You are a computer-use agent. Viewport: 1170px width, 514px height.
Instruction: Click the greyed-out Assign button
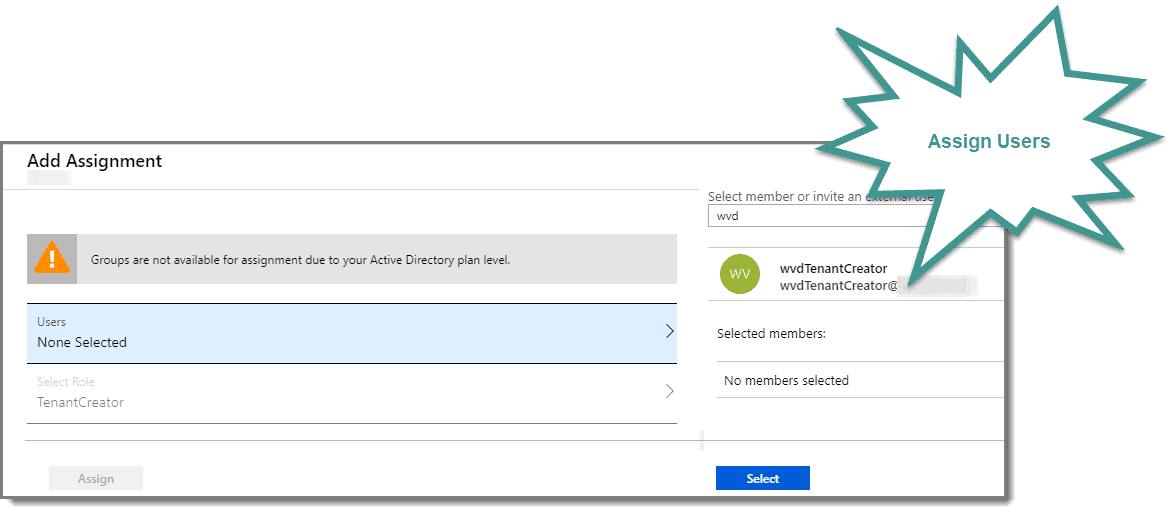click(96, 478)
